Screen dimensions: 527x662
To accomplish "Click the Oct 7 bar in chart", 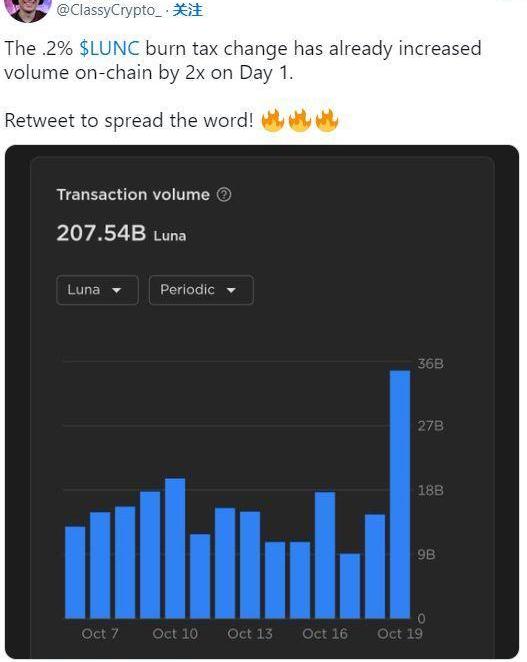I will [x=100, y=565].
